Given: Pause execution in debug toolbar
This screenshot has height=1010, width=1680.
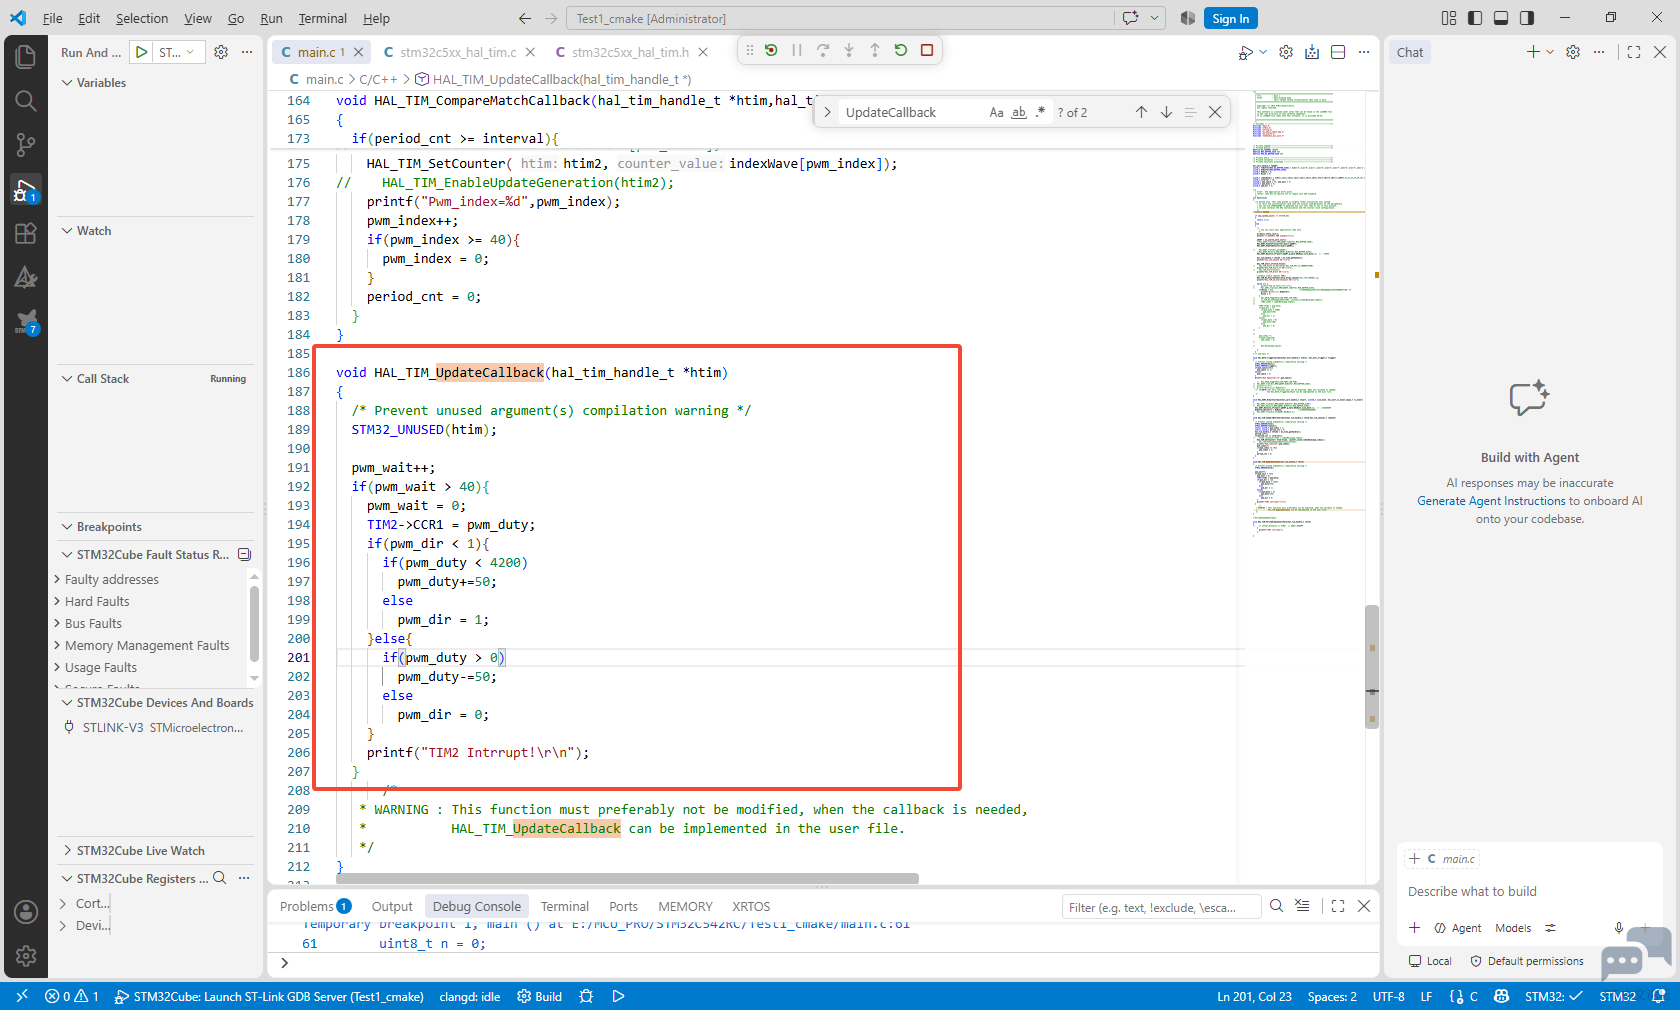Looking at the screenshot, I should tap(797, 50).
